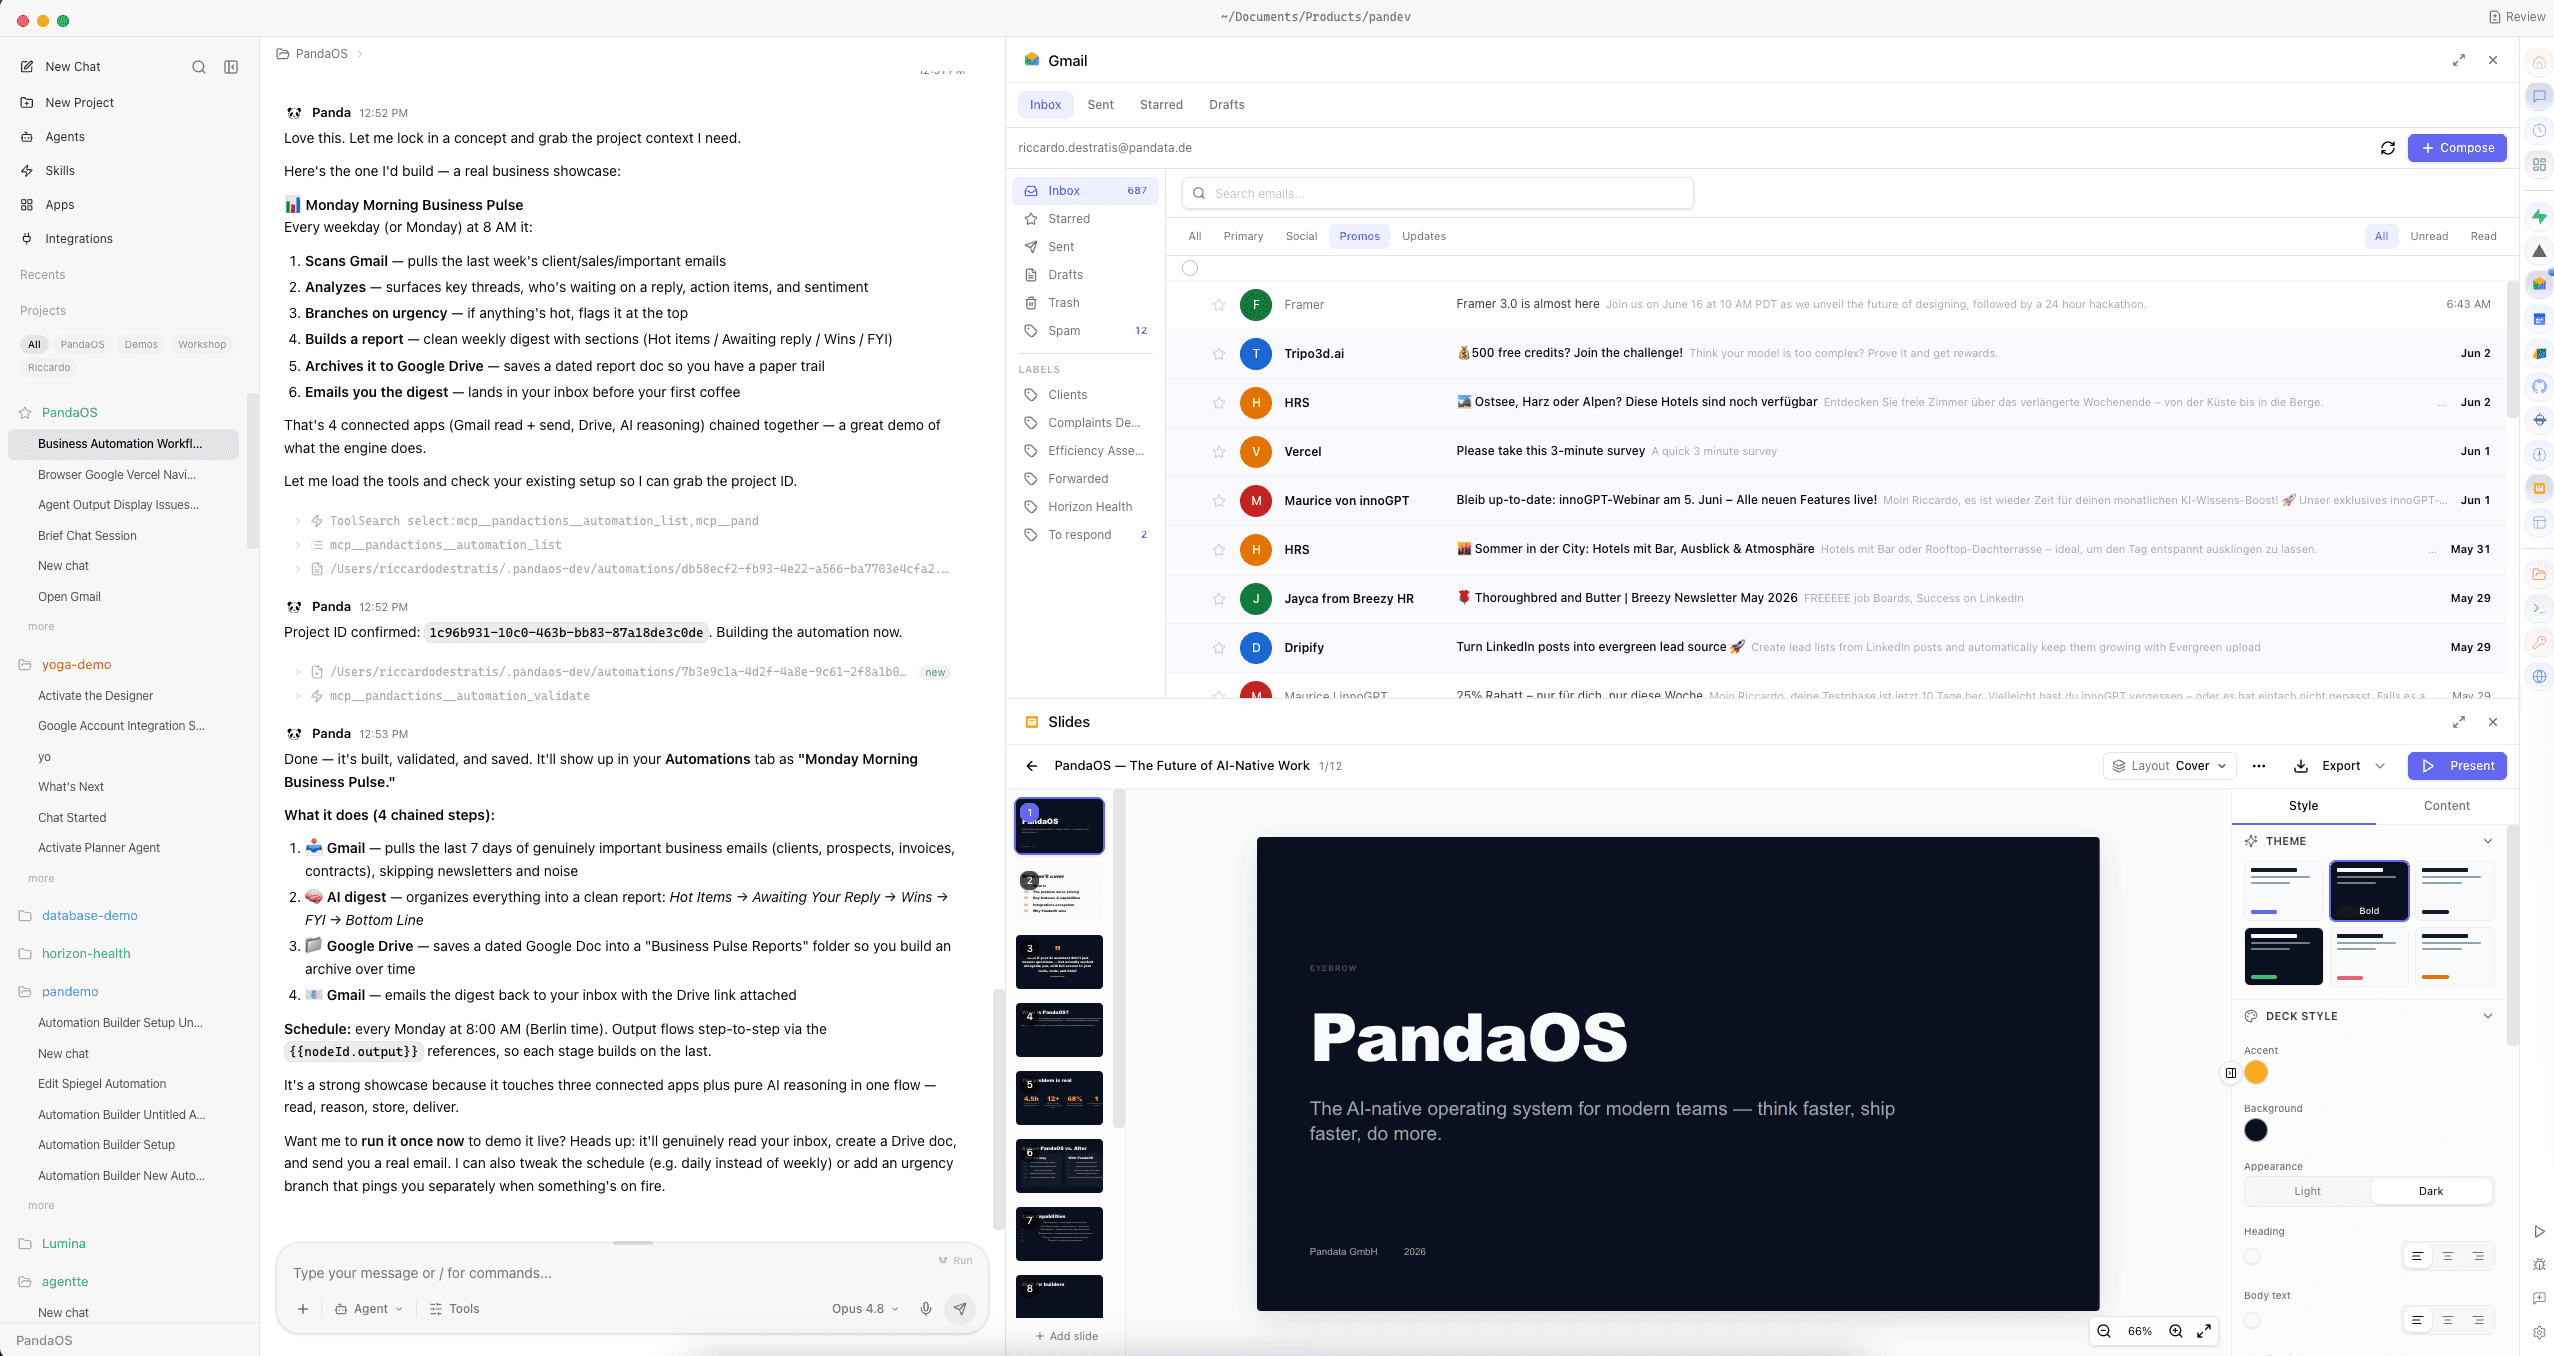
Task: Click the lightning bolt icon in right rail
Action: (2540, 217)
